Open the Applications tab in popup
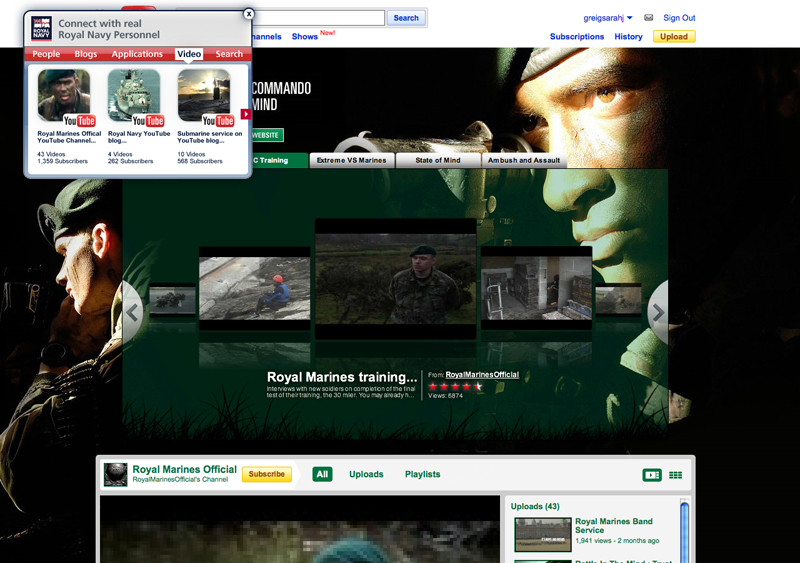 tap(137, 54)
